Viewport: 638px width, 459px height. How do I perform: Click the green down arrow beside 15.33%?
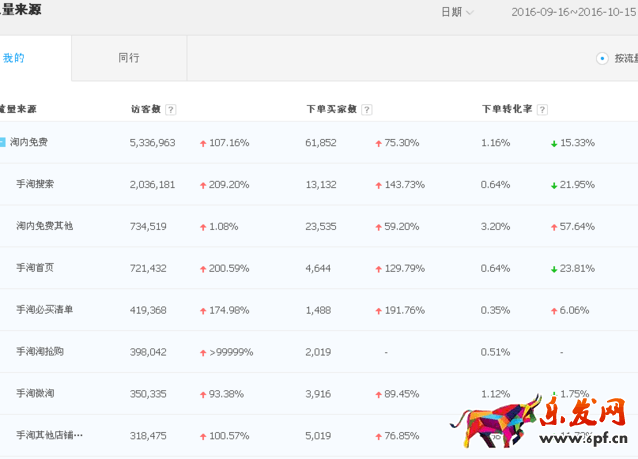(554, 143)
